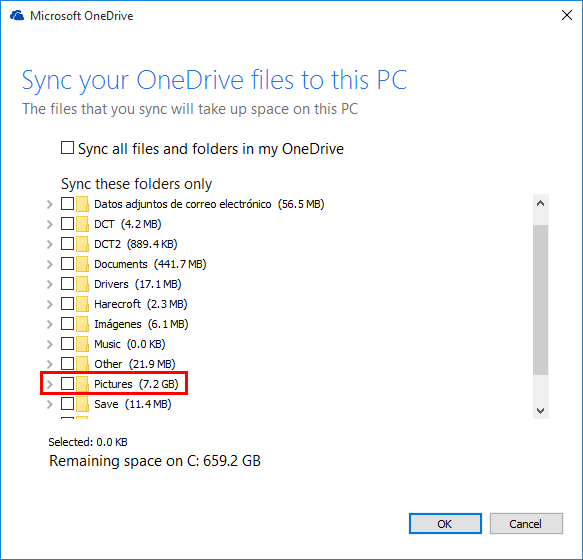Click the scrollbar down arrow

click(541, 411)
